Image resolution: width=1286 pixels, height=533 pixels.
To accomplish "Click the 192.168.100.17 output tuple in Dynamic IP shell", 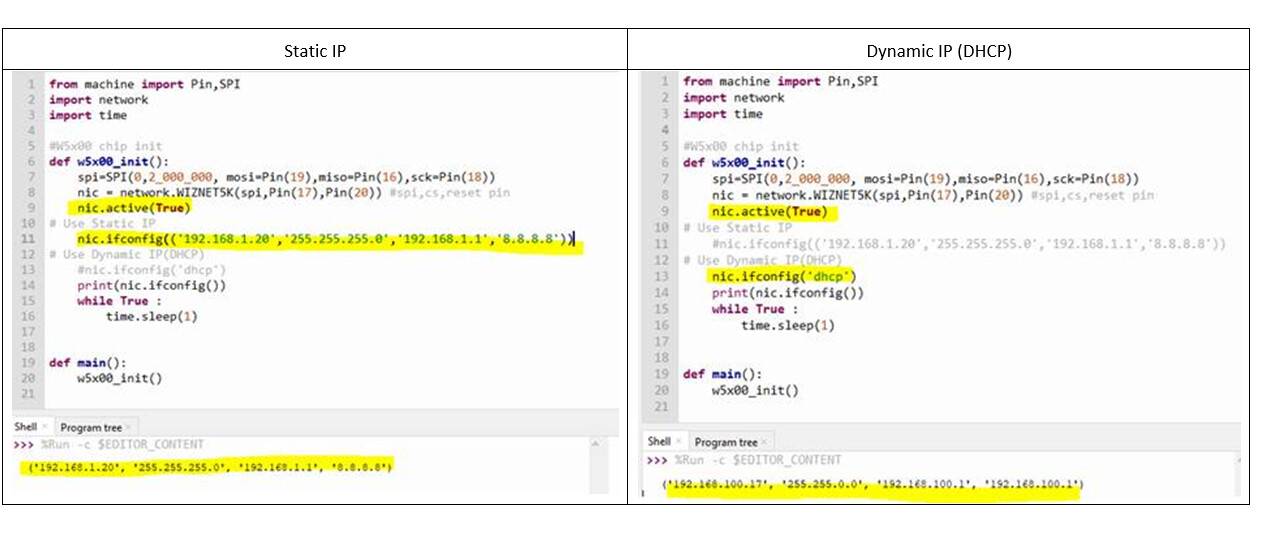I will [873, 486].
